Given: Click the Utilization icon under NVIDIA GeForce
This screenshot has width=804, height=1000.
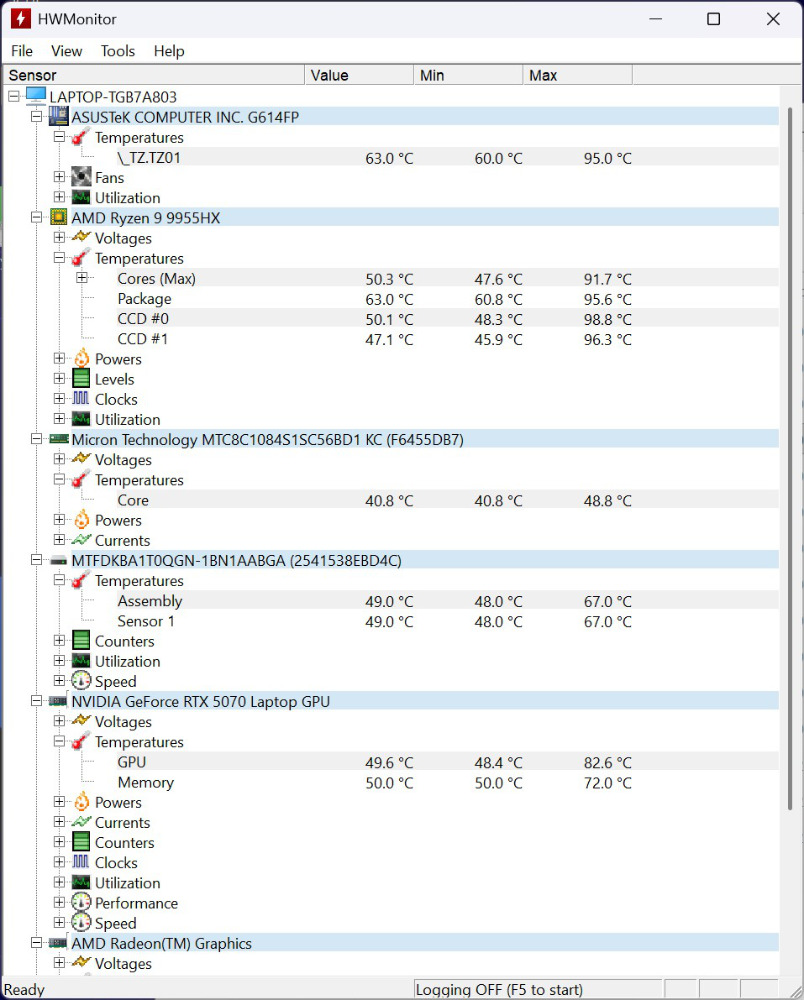Looking at the screenshot, I should (81, 883).
